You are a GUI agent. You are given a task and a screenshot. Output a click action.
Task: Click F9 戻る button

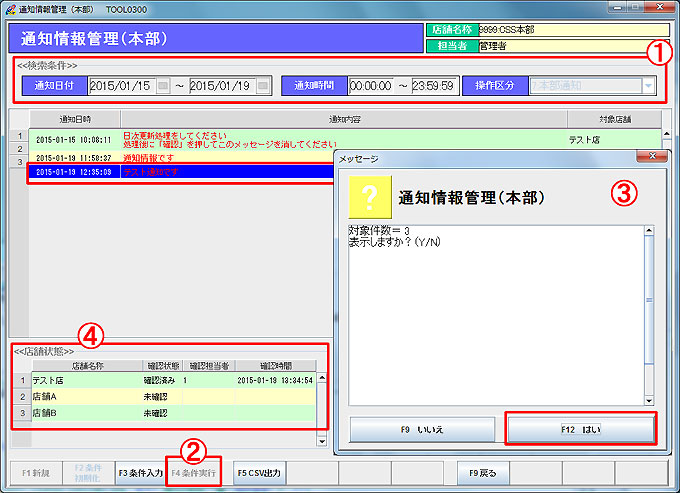[x=484, y=470]
